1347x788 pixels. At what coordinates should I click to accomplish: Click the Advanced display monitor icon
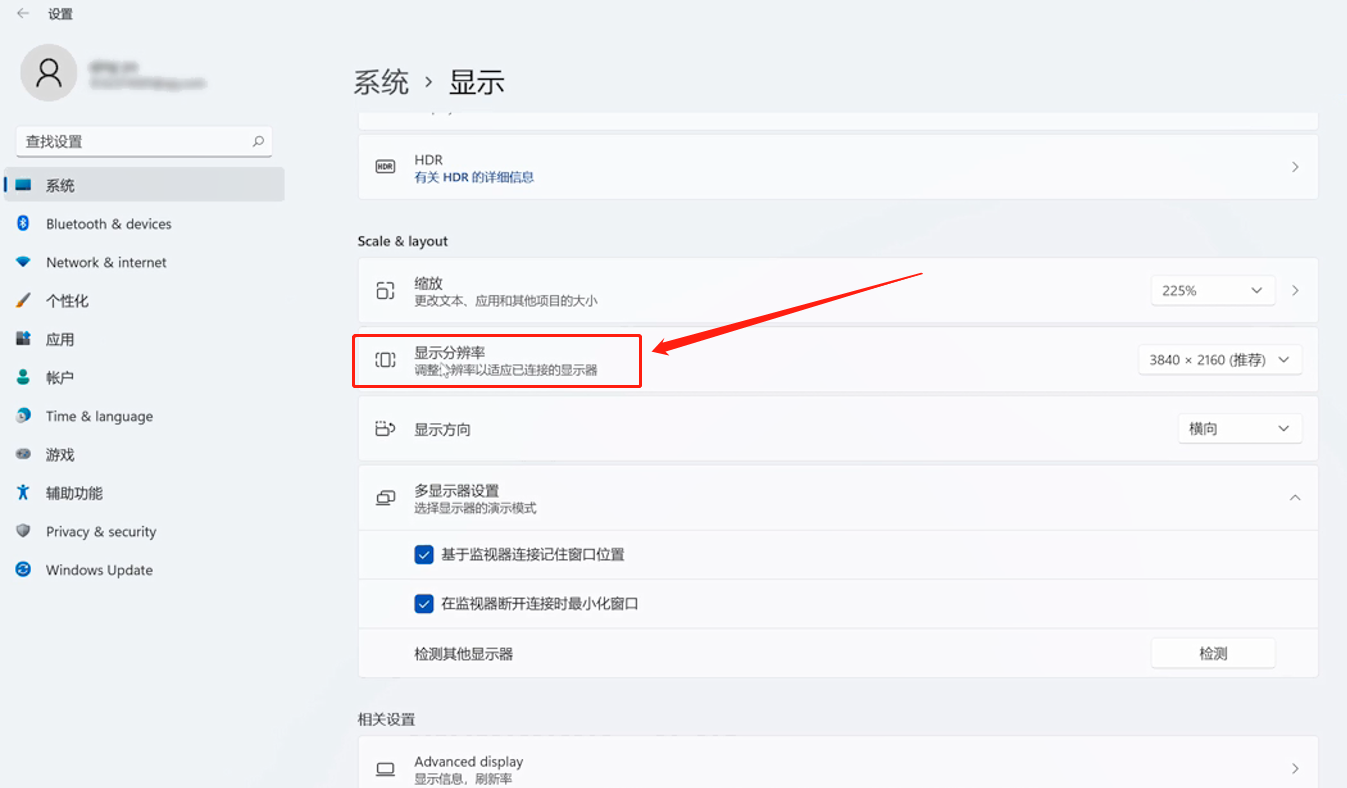(385, 769)
